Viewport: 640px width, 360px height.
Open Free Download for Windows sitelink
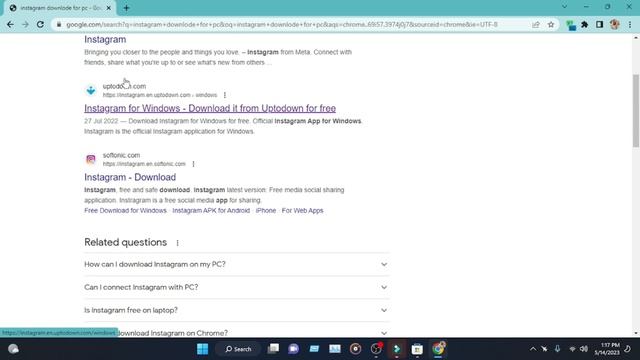[125, 211]
